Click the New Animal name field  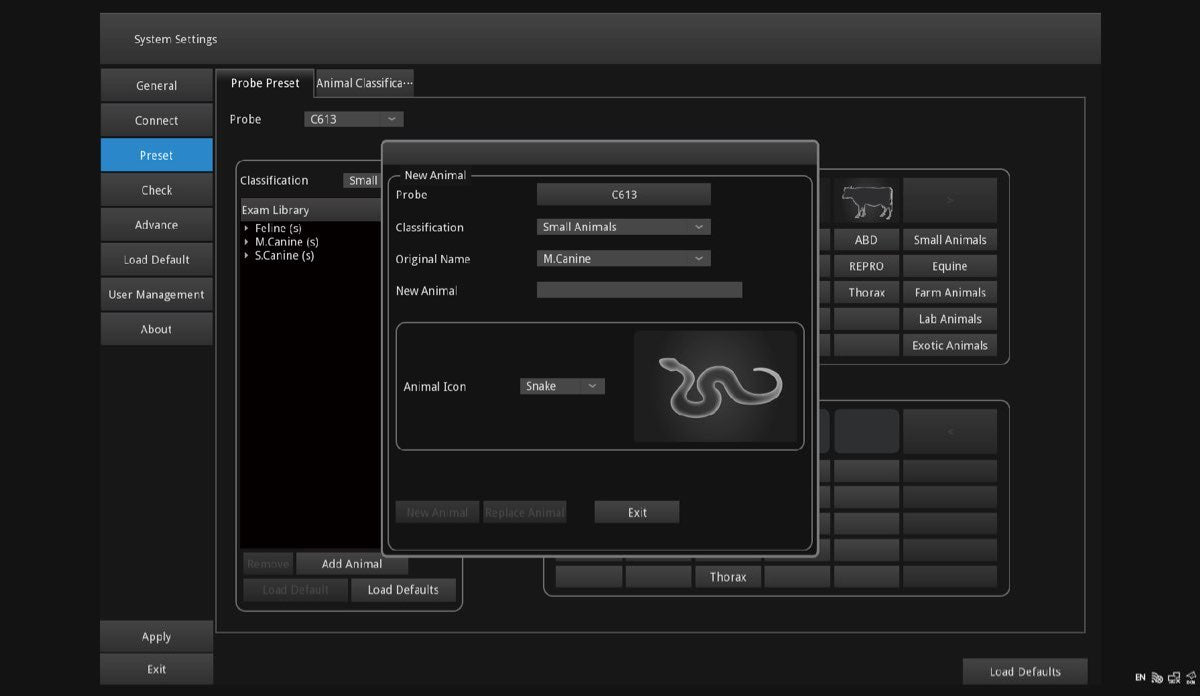(639, 291)
